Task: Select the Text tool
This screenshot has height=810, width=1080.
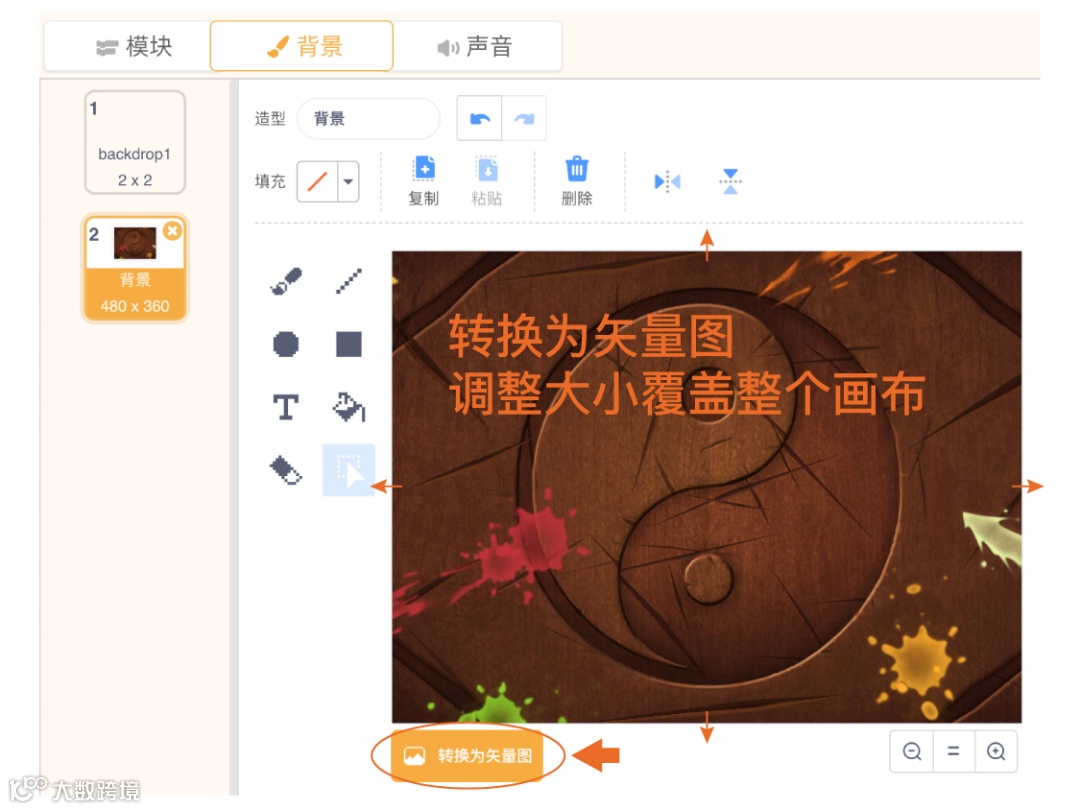Action: click(x=286, y=407)
